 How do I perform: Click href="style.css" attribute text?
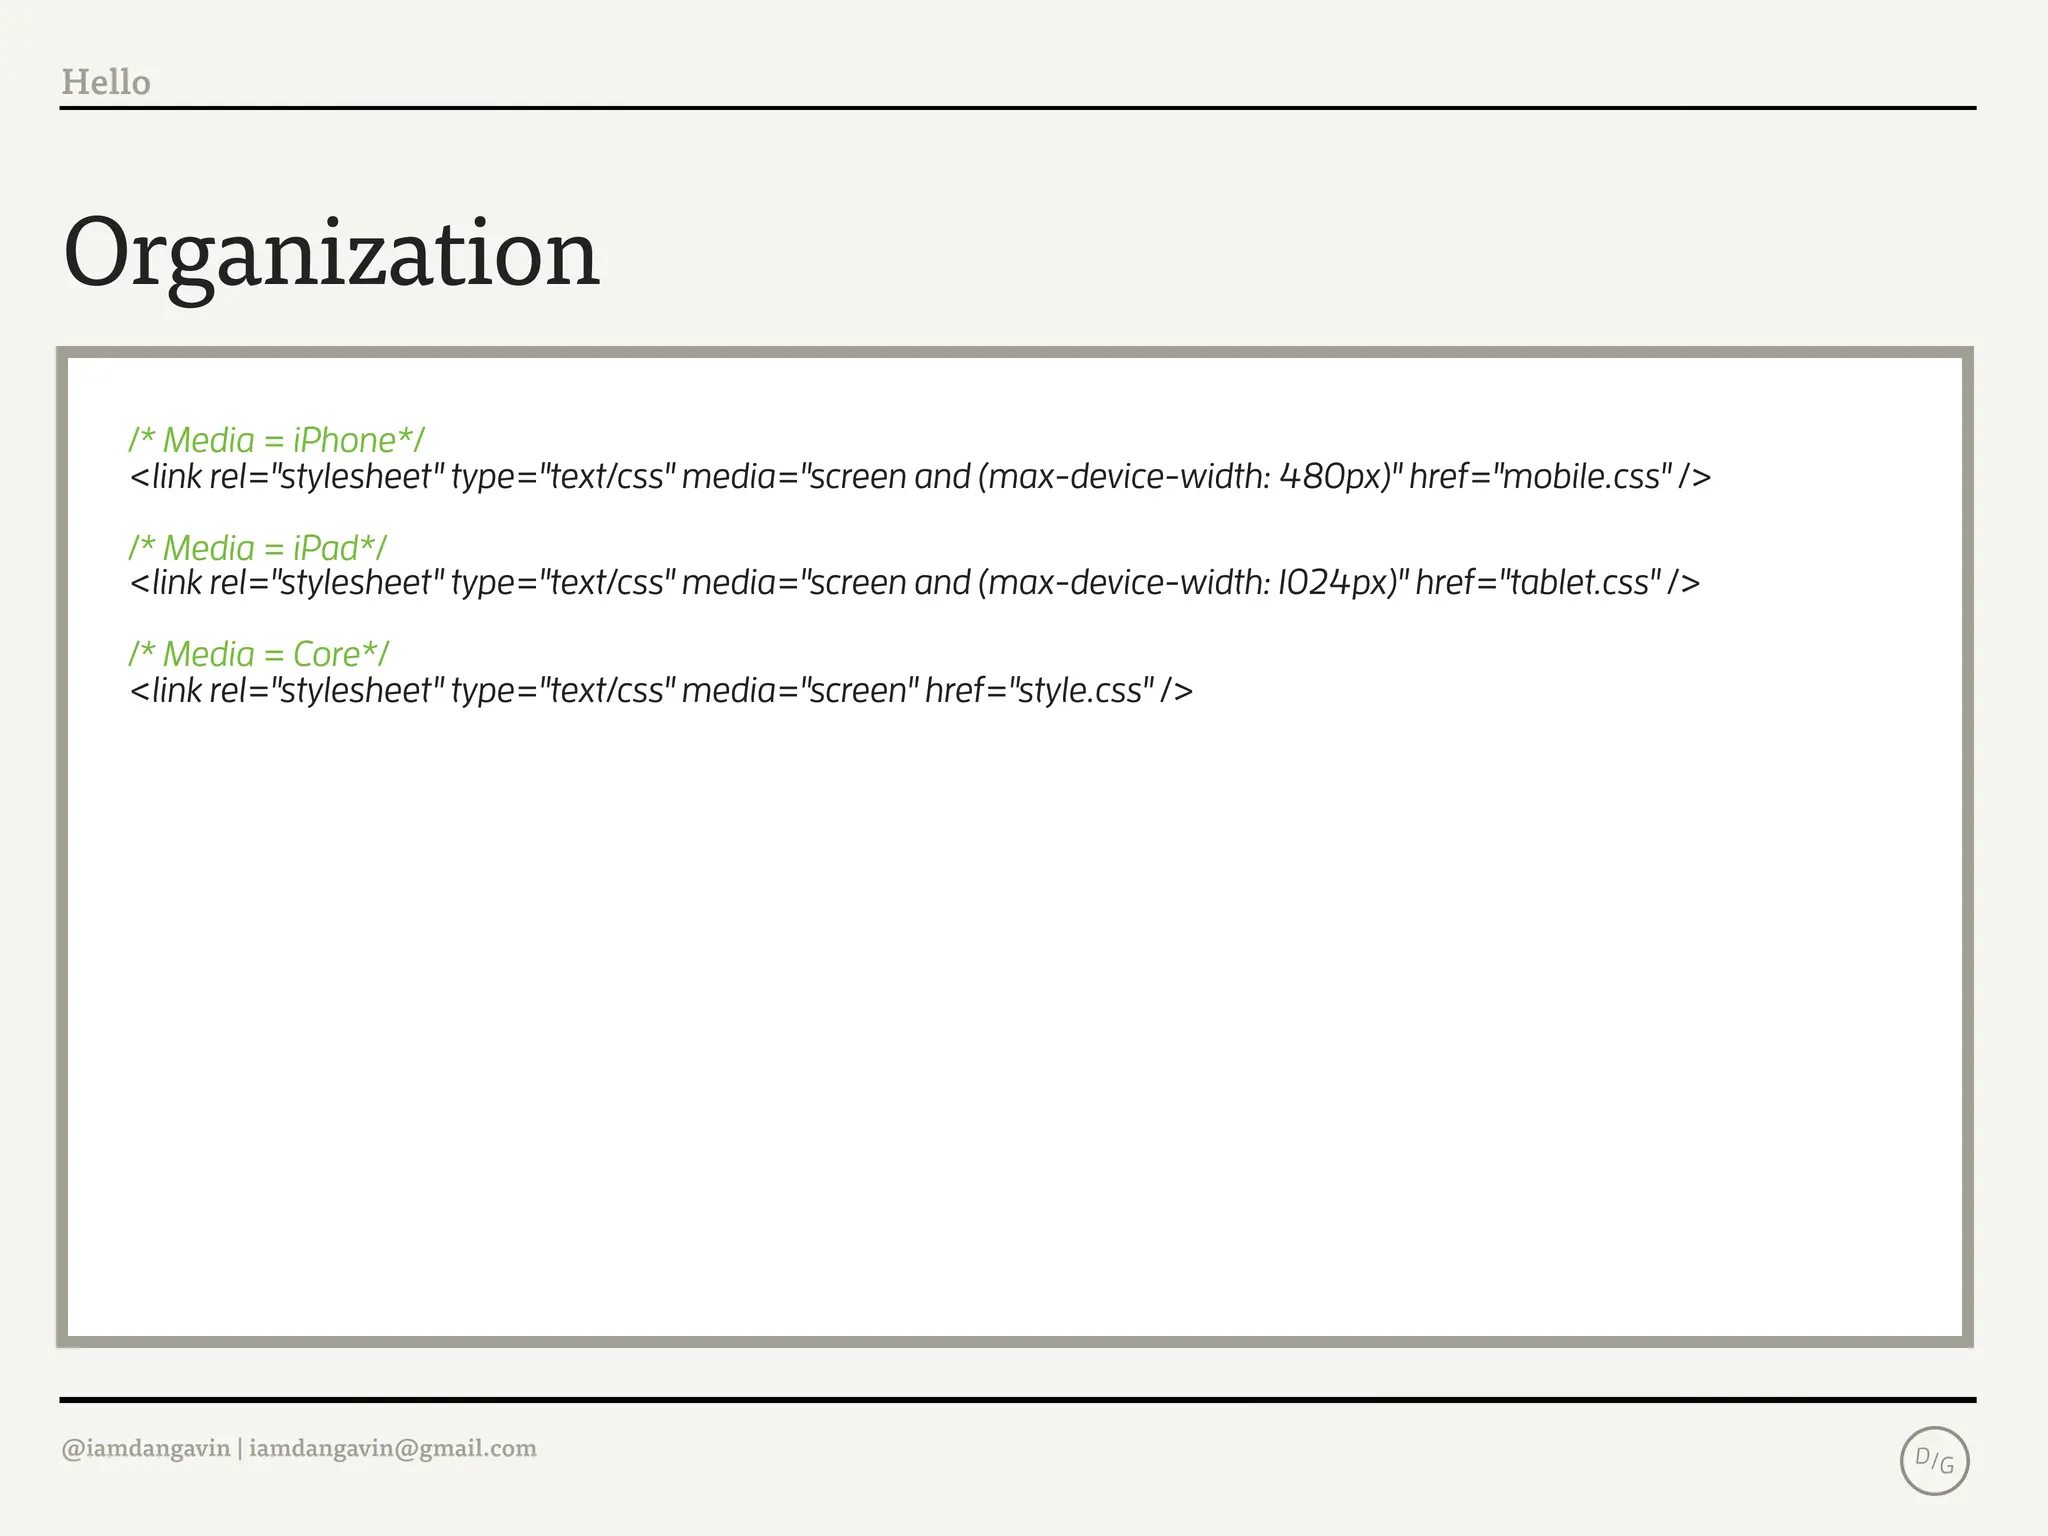[x=1039, y=691]
